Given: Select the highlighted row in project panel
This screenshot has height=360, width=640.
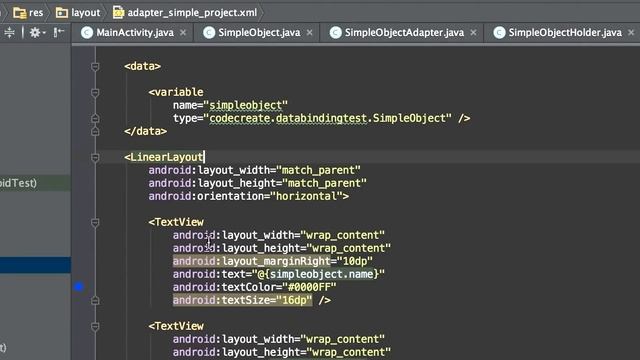Looking at the screenshot, I should point(36,265).
